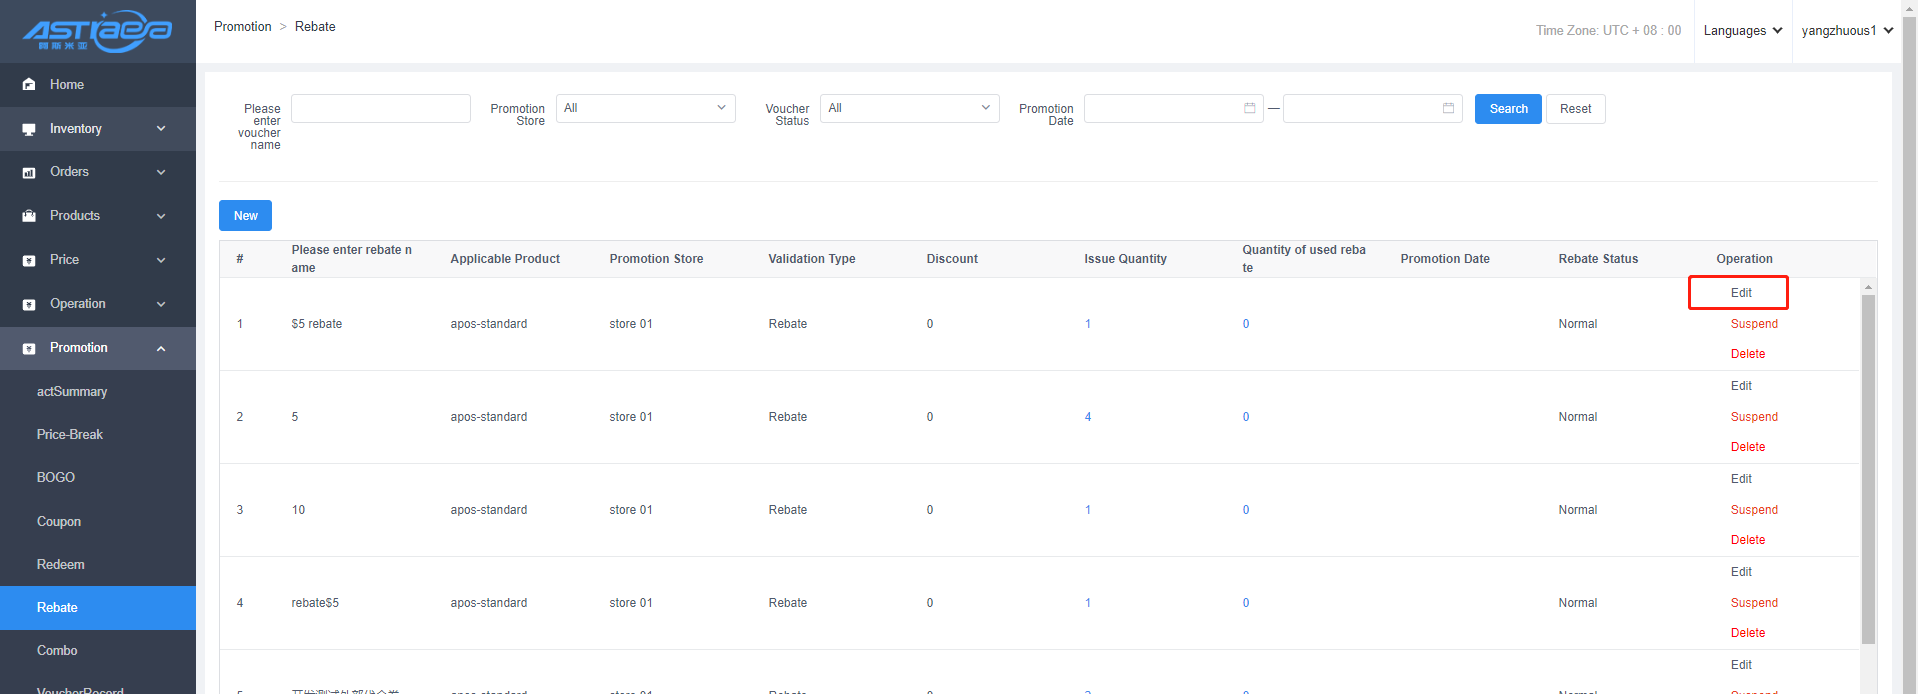Image resolution: width=1918 pixels, height=694 pixels.
Task: Go to the BOGO promotion page
Action: [x=56, y=478]
